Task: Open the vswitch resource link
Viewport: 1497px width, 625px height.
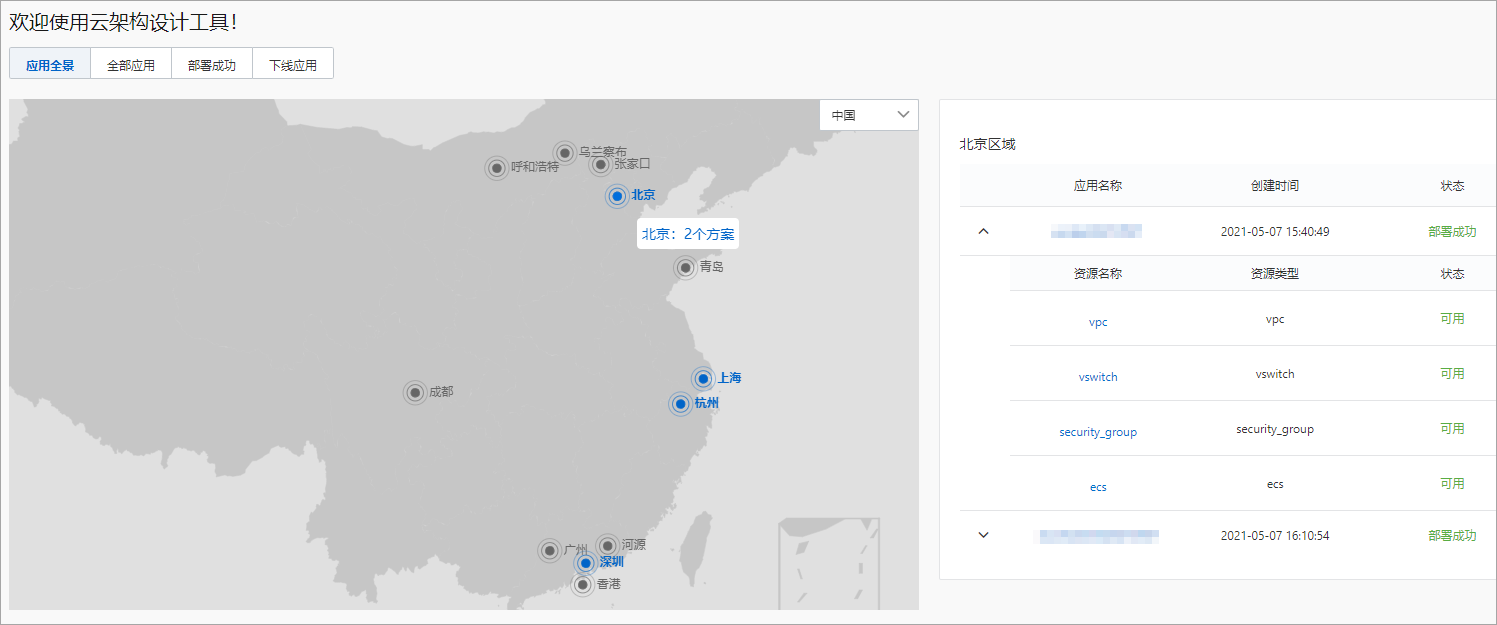Action: [1098, 377]
